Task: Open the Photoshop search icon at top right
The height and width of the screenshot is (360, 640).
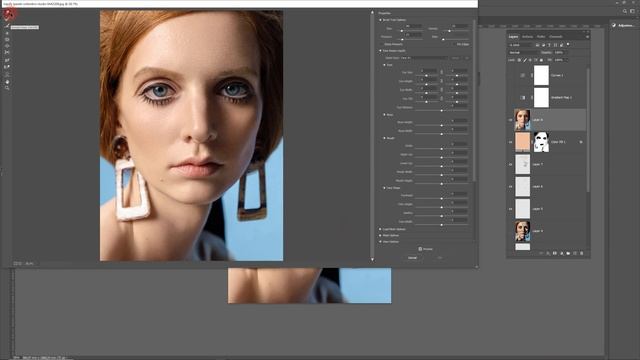Action: point(625,11)
